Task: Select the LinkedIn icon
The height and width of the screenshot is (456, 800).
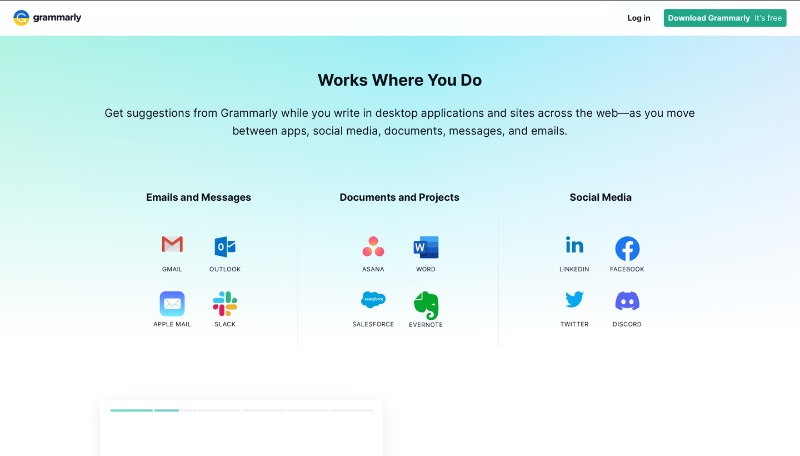Action: point(574,245)
